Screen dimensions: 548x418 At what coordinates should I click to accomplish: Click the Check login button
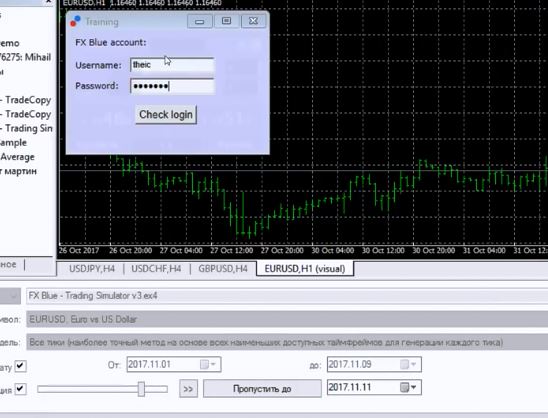pyautogui.click(x=166, y=115)
